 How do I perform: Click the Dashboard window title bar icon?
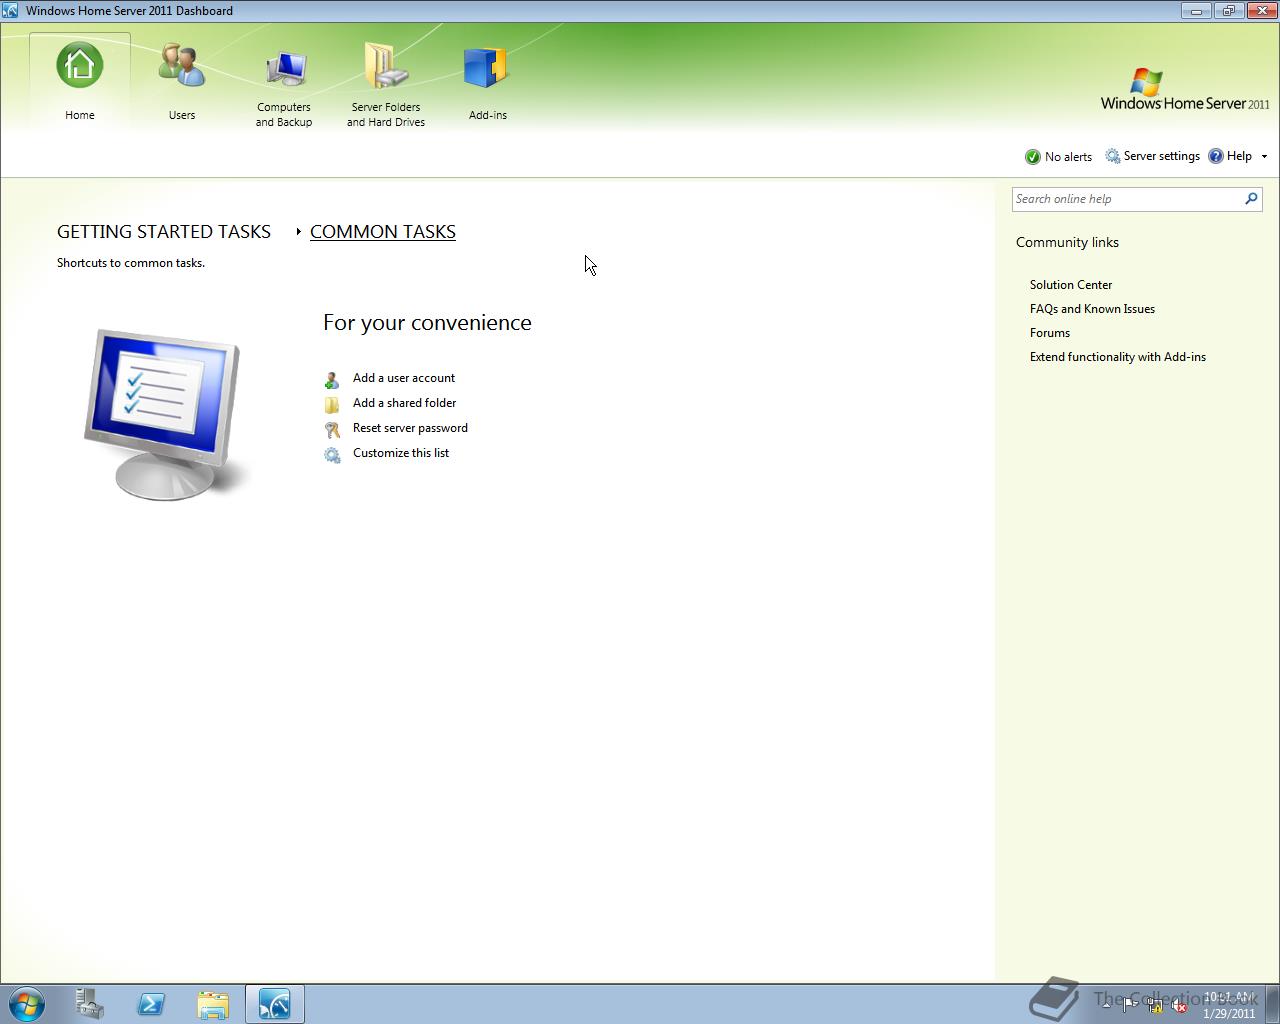point(10,10)
